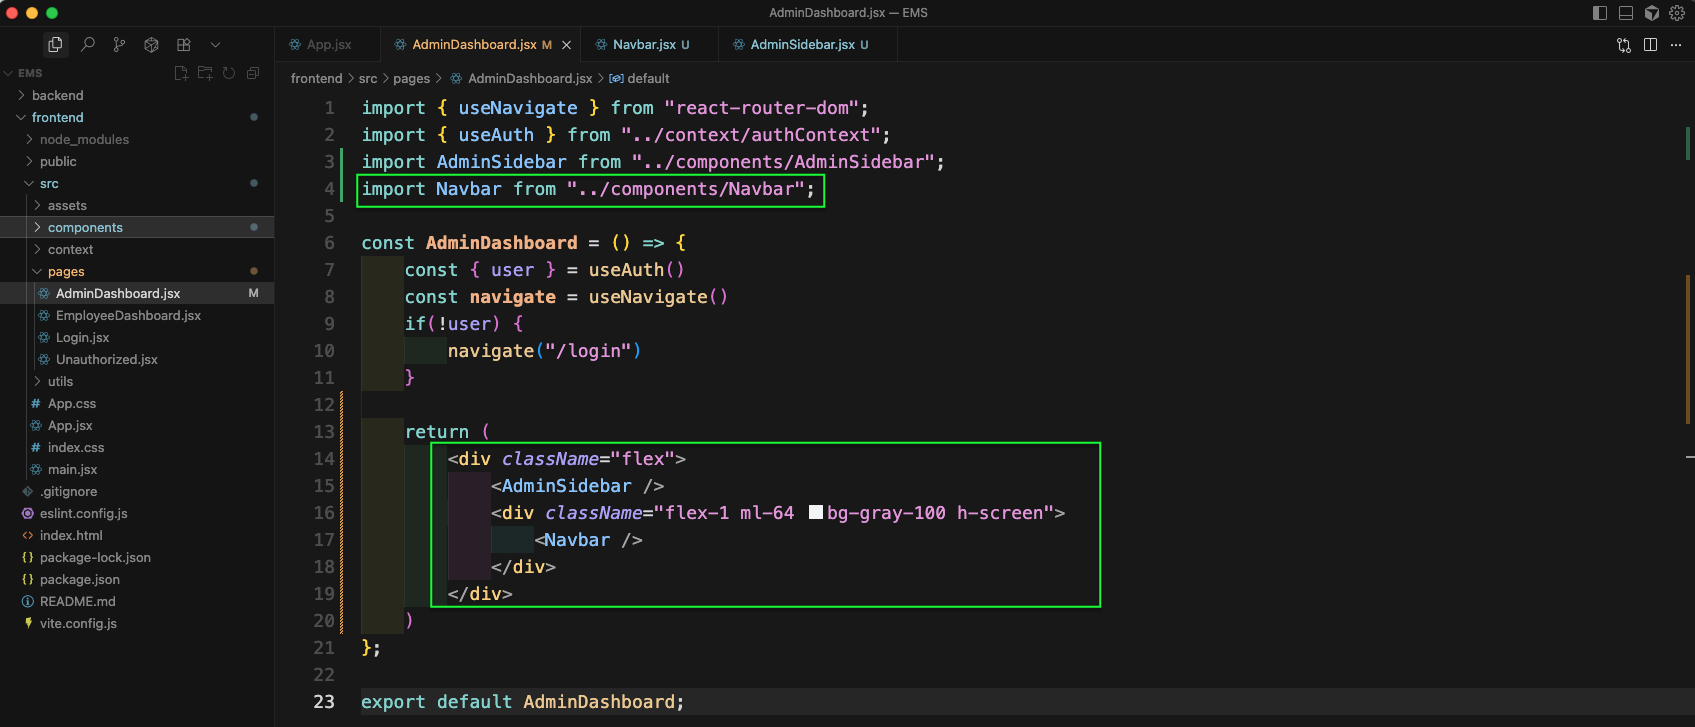Open the Extensions view icon
The image size is (1695, 727).
tap(184, 44)
